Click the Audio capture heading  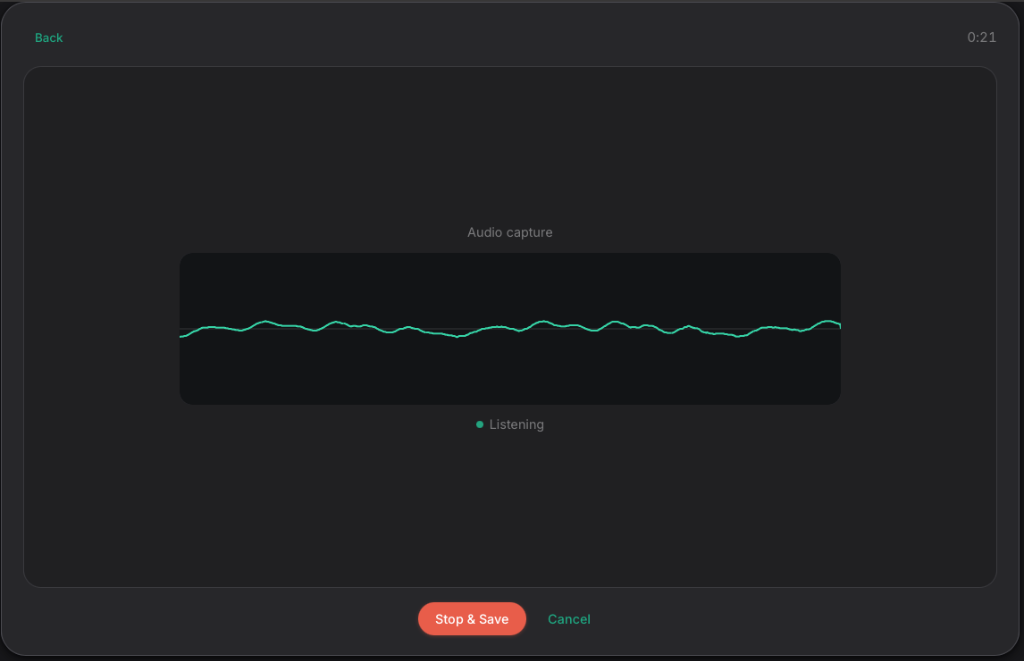(510, 232)
